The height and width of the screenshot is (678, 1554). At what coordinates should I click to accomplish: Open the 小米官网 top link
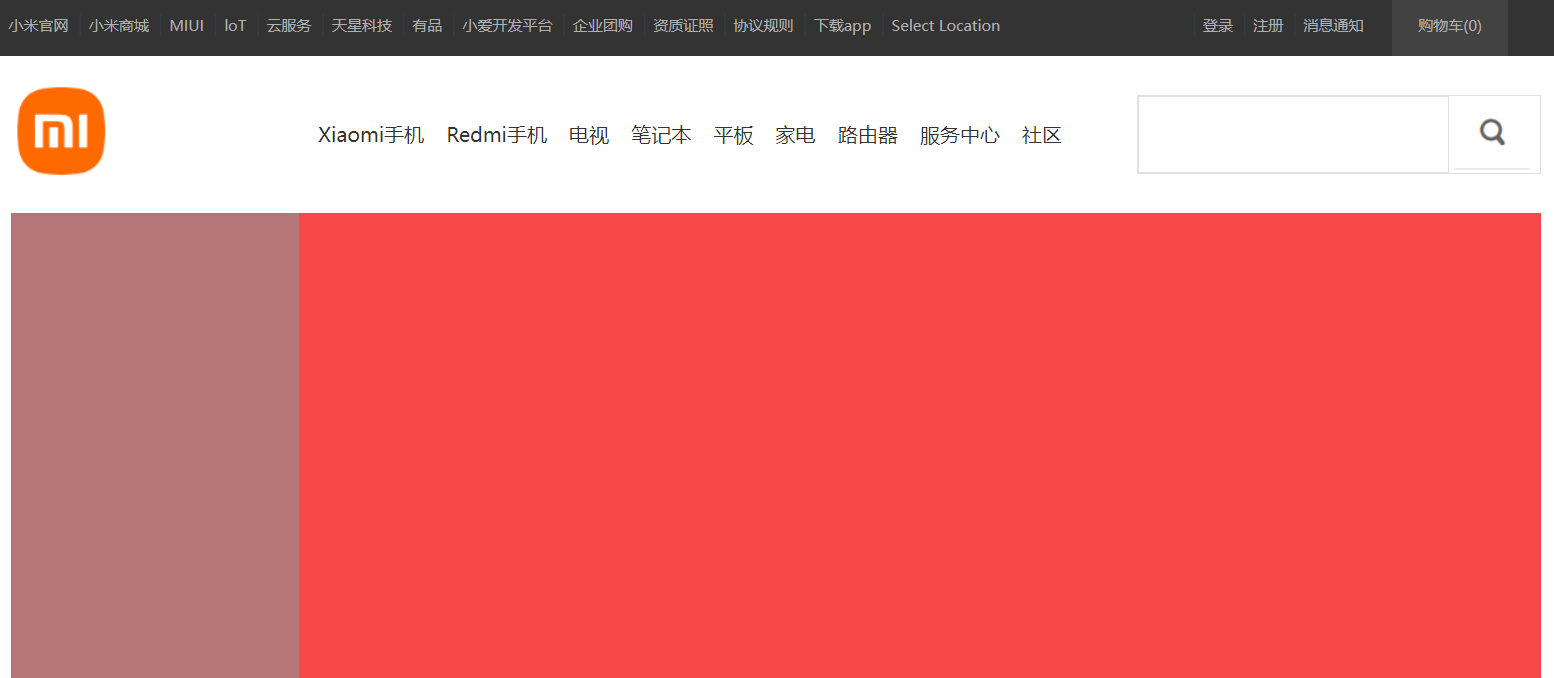[38, 26]
